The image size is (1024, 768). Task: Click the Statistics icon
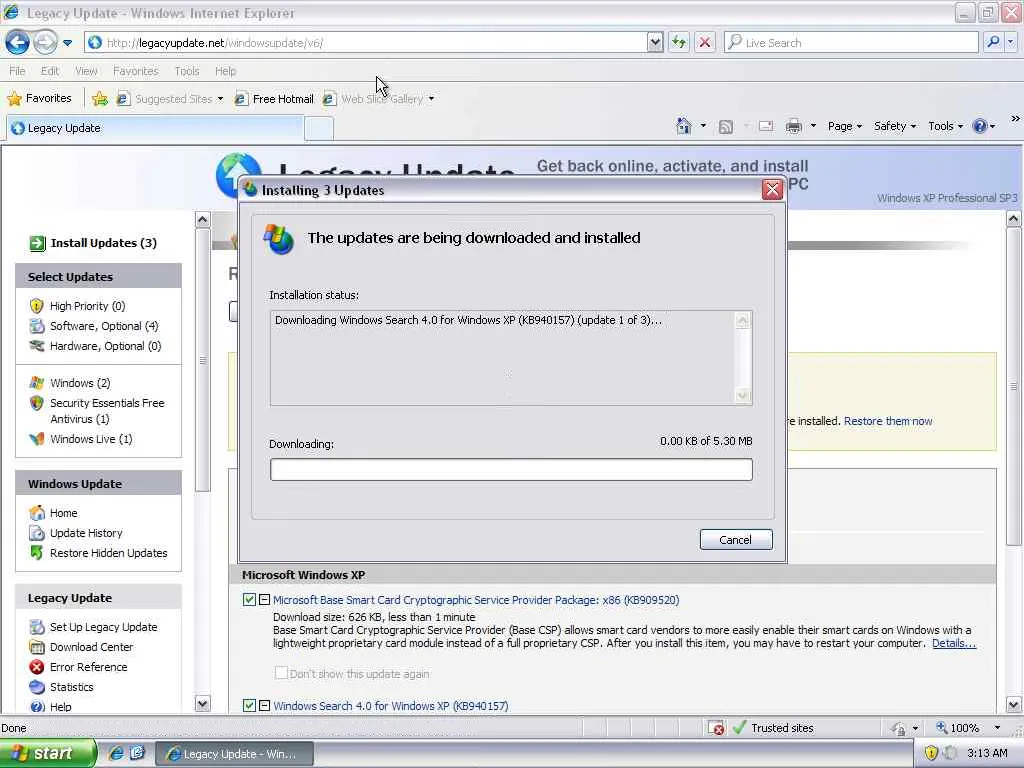(x=37, y=687)
